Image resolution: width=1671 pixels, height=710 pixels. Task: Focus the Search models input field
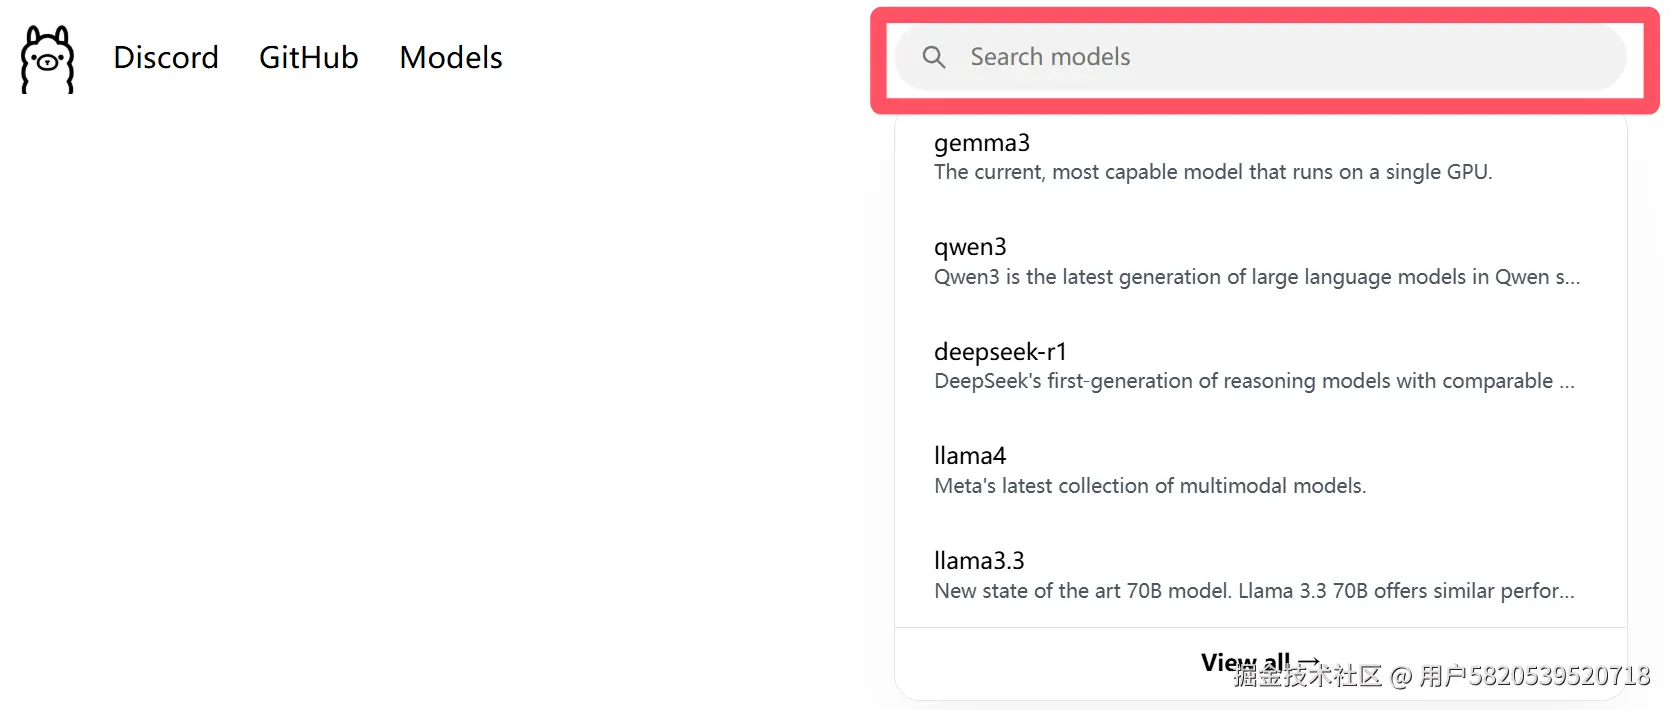1300,57
